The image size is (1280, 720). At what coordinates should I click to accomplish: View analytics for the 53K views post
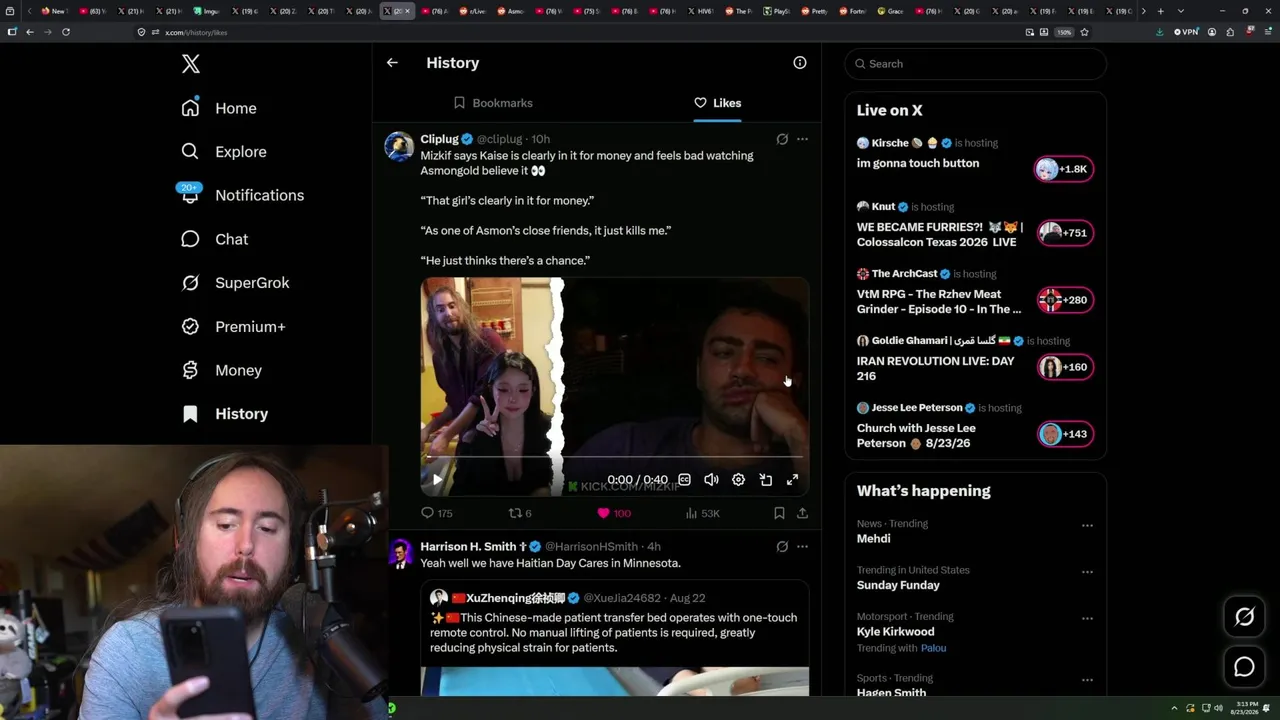click(702, 513)
